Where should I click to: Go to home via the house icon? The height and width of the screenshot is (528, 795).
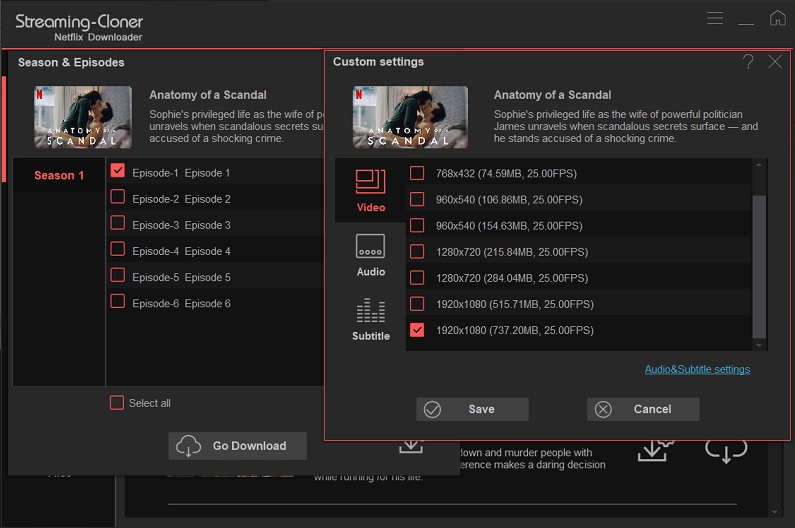777,18
